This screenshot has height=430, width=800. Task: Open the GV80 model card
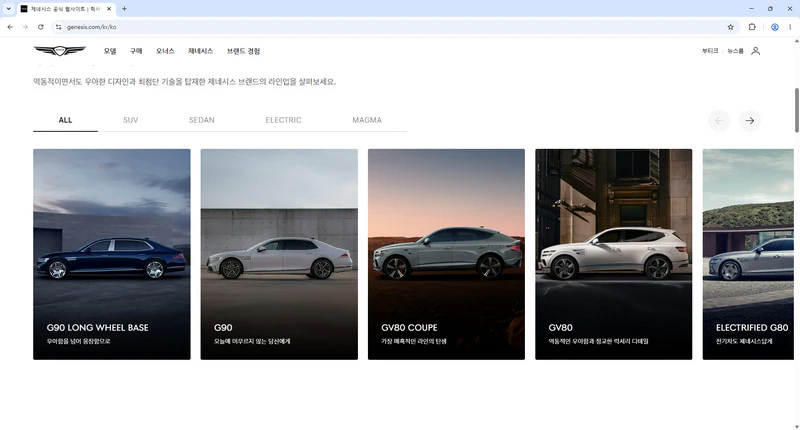(x=614, y=254)
